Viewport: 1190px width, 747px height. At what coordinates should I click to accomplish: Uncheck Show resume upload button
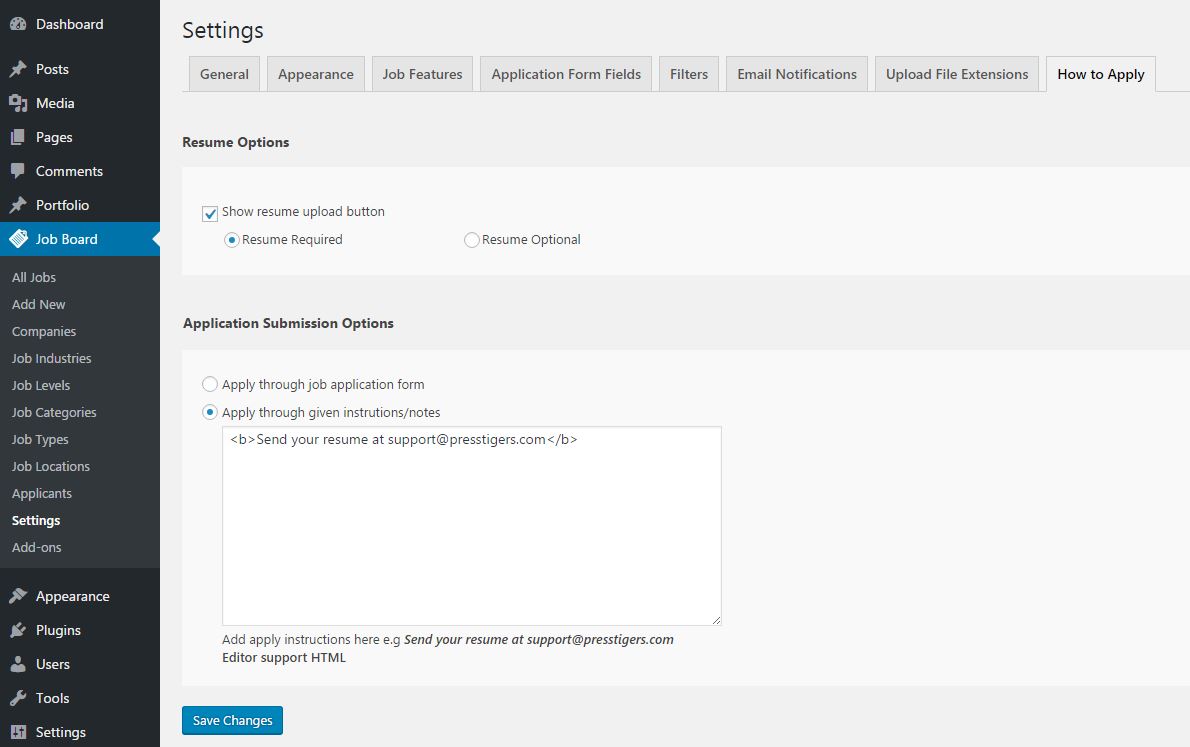(210, 213)
